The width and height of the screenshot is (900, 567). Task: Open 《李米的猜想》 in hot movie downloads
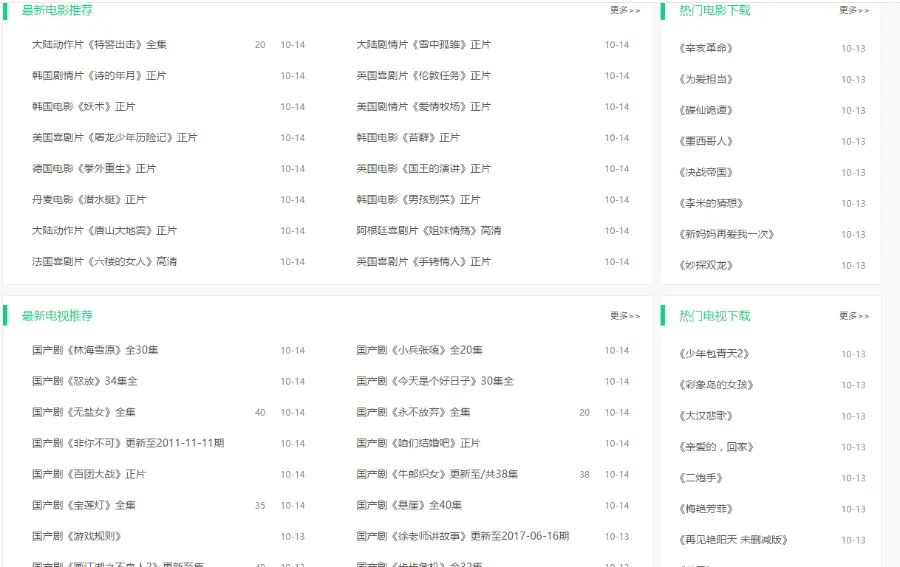tap(711, 203)
